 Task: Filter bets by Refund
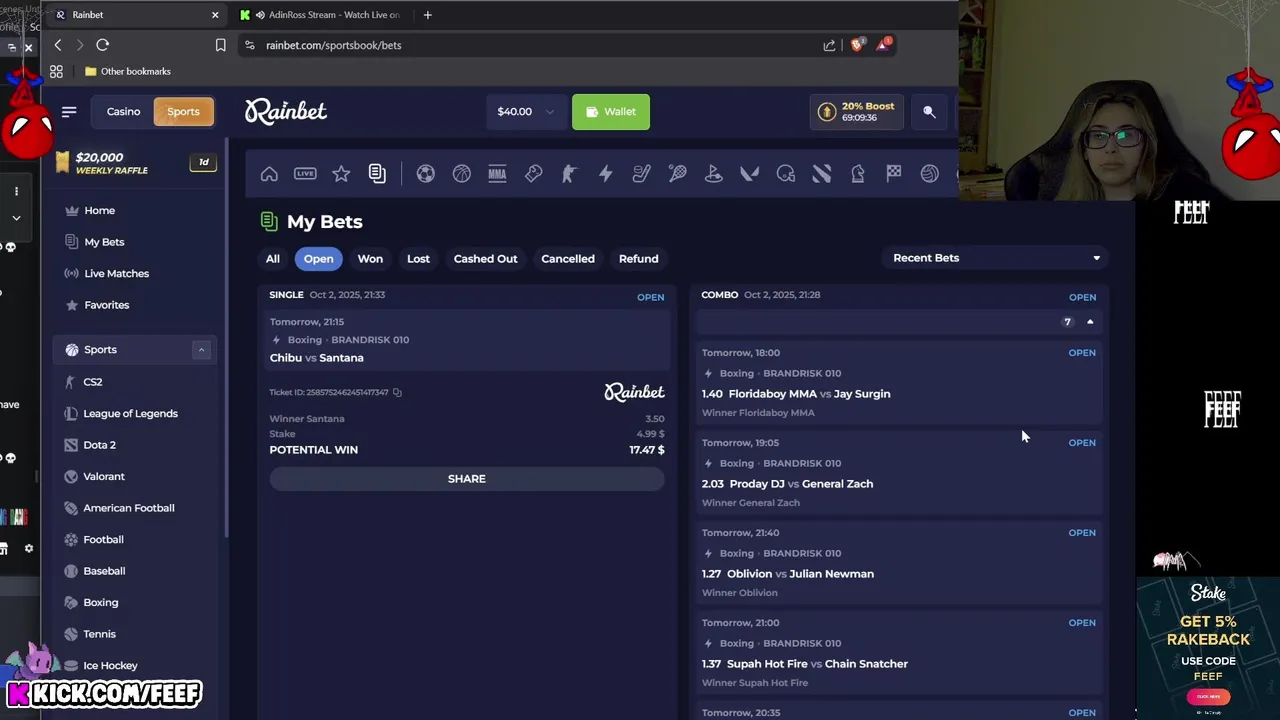638,259
